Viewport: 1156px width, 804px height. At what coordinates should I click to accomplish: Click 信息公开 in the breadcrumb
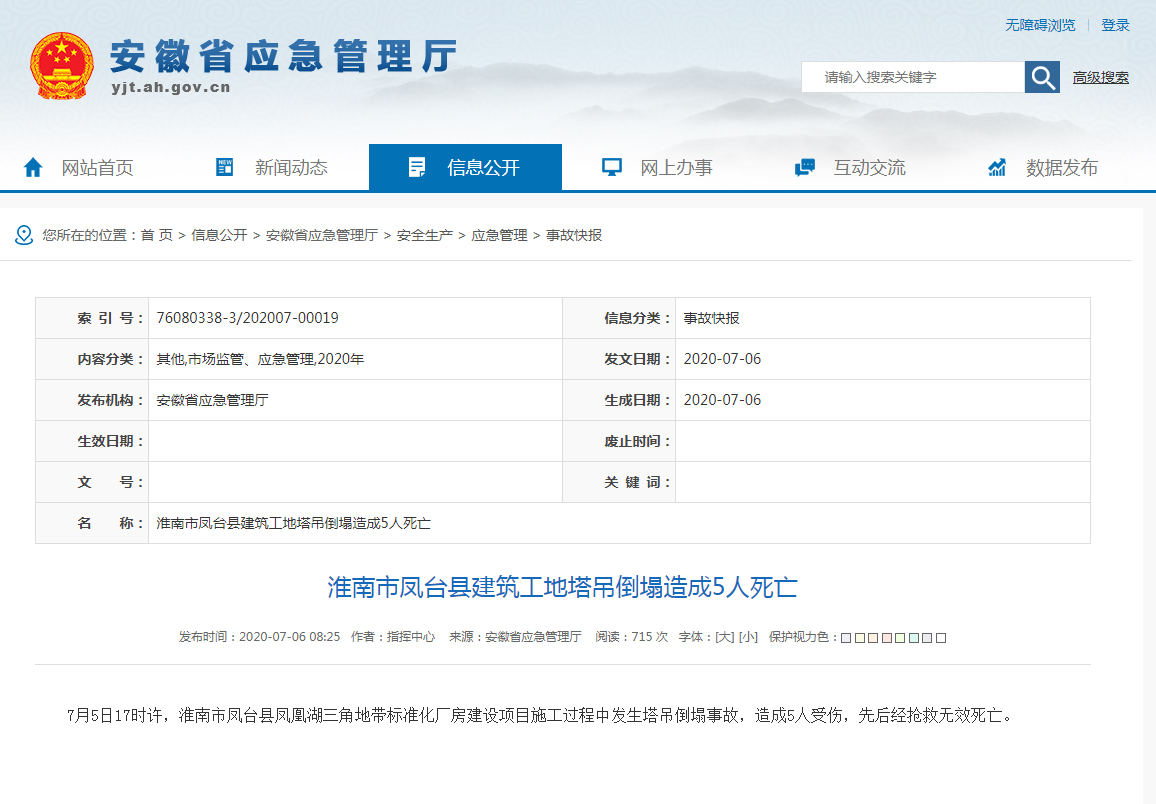coord(219,235)
